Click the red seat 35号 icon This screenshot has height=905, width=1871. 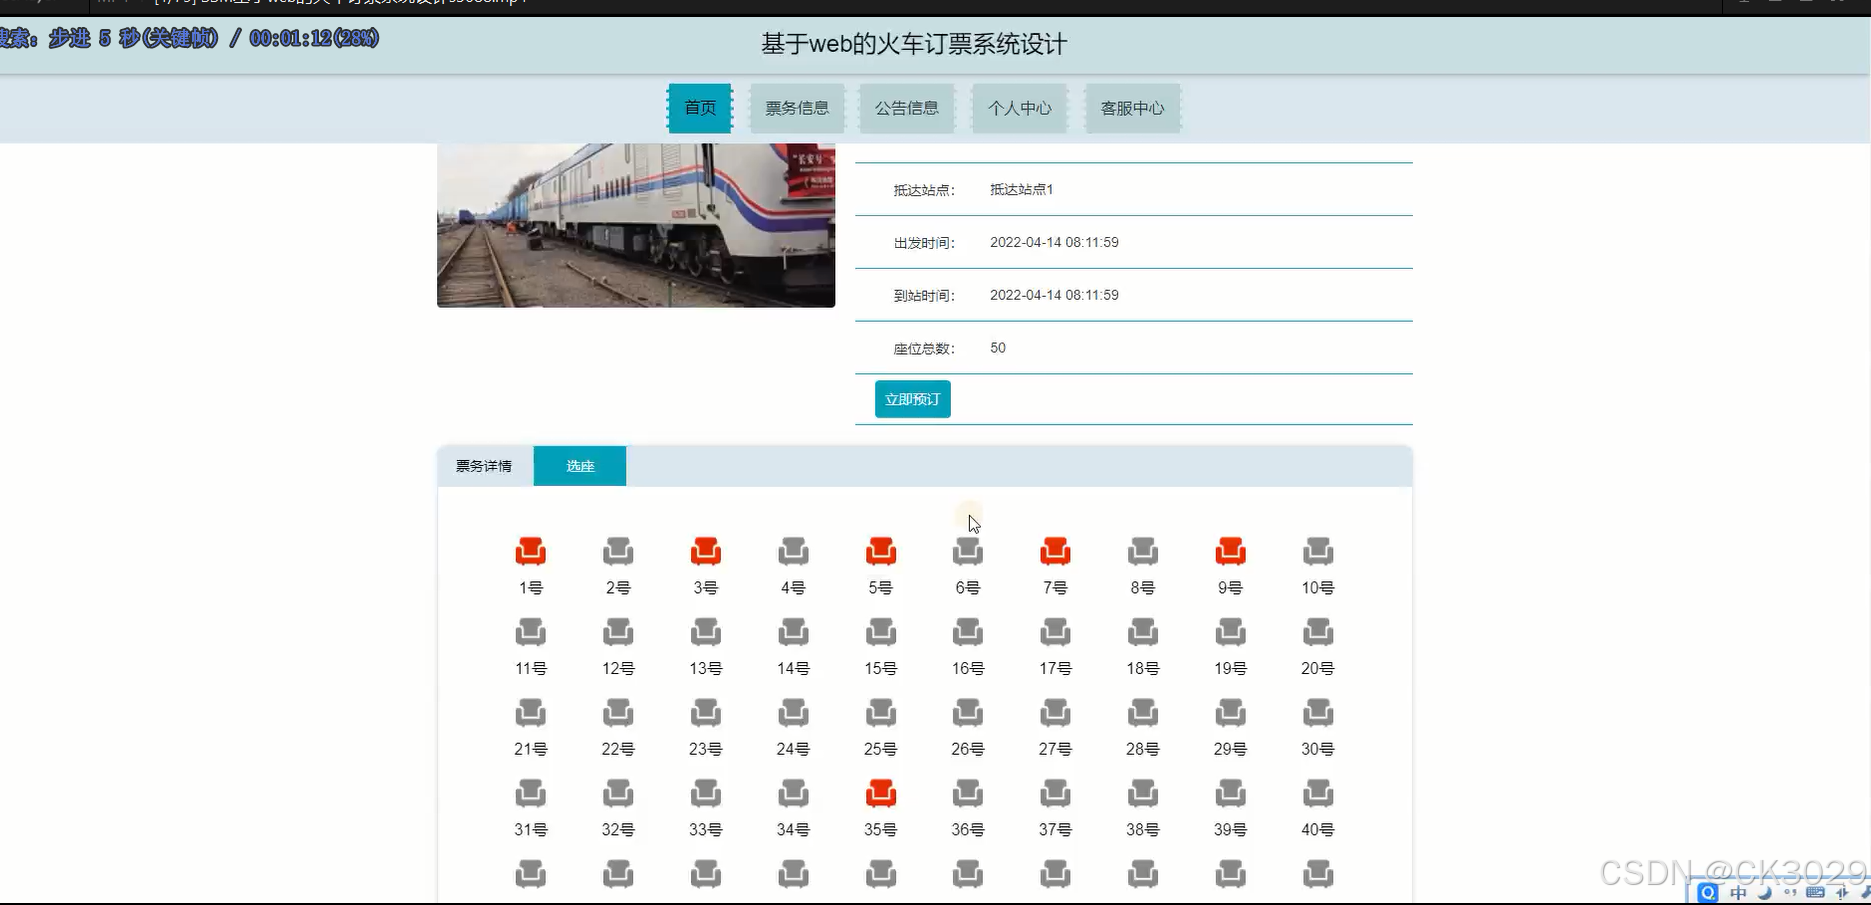881,794
